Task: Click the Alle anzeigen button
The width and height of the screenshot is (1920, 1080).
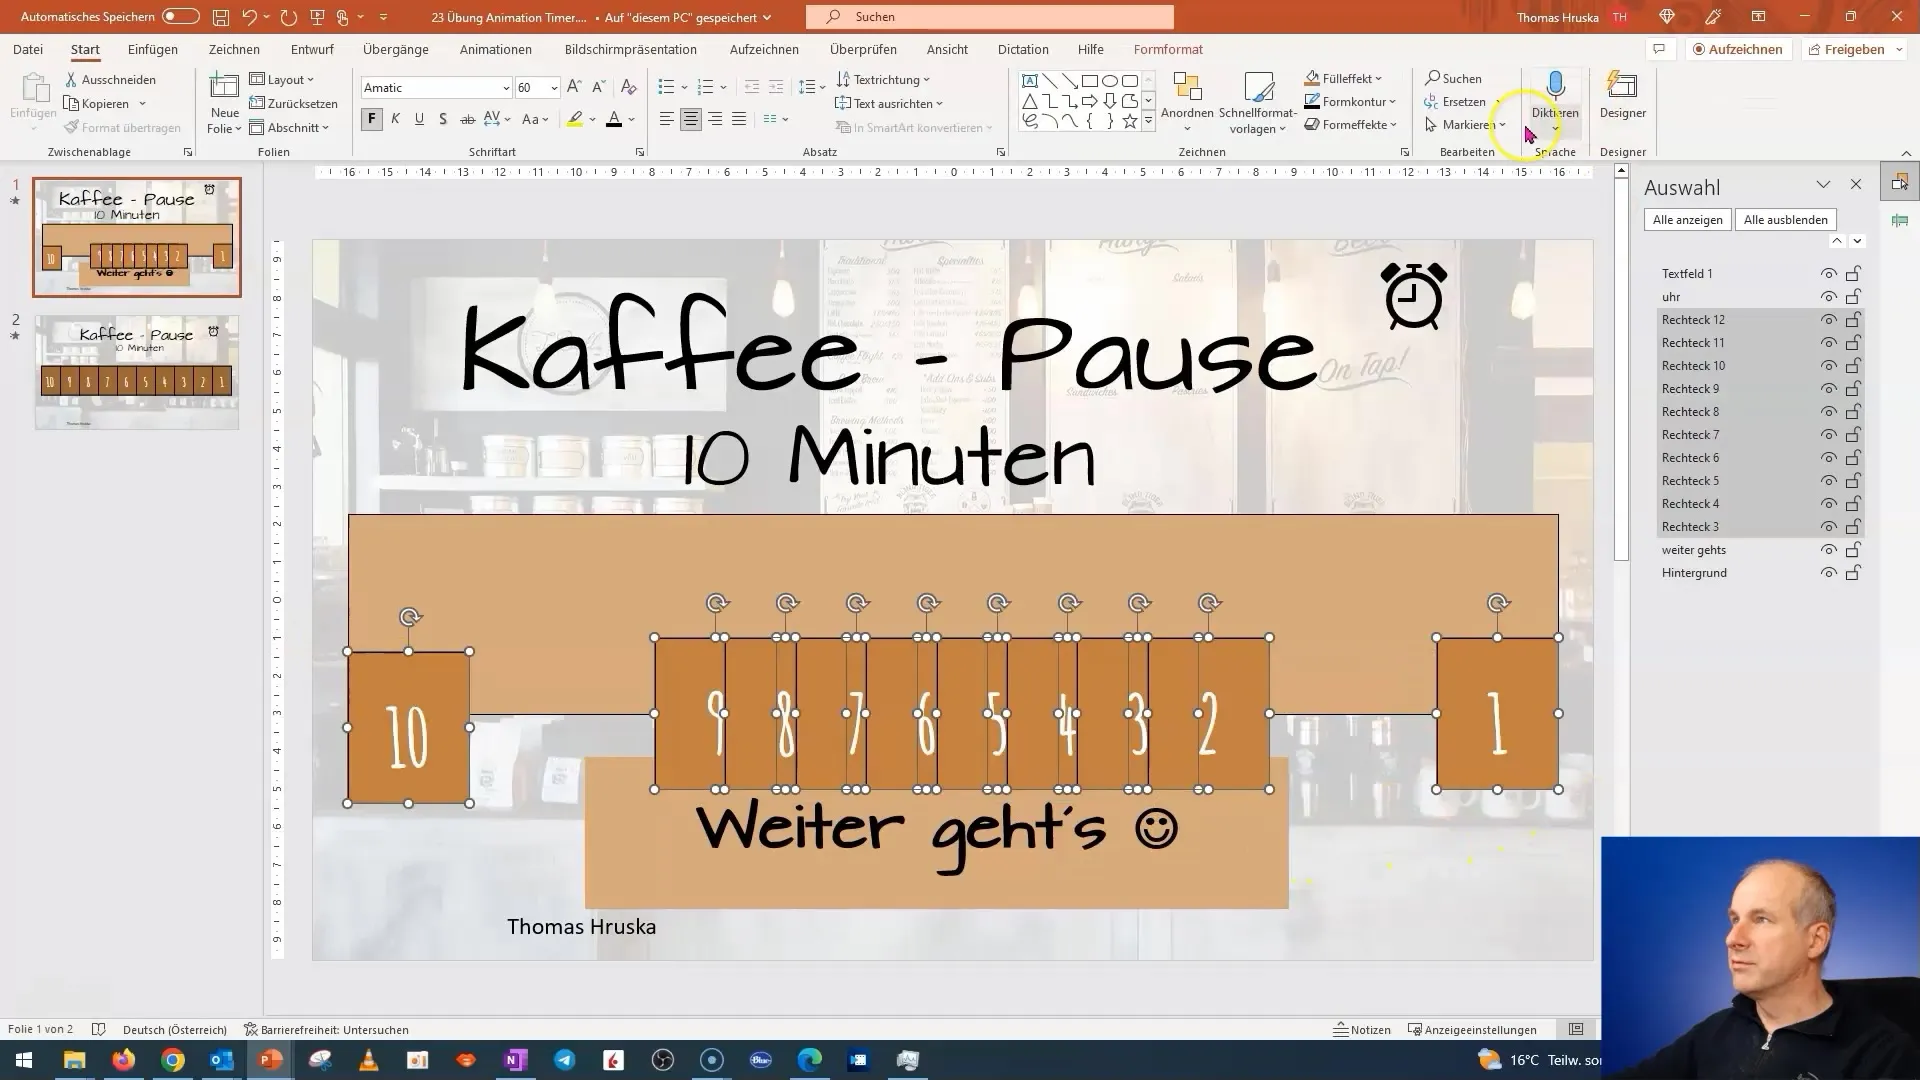Action: [1688, 220]
